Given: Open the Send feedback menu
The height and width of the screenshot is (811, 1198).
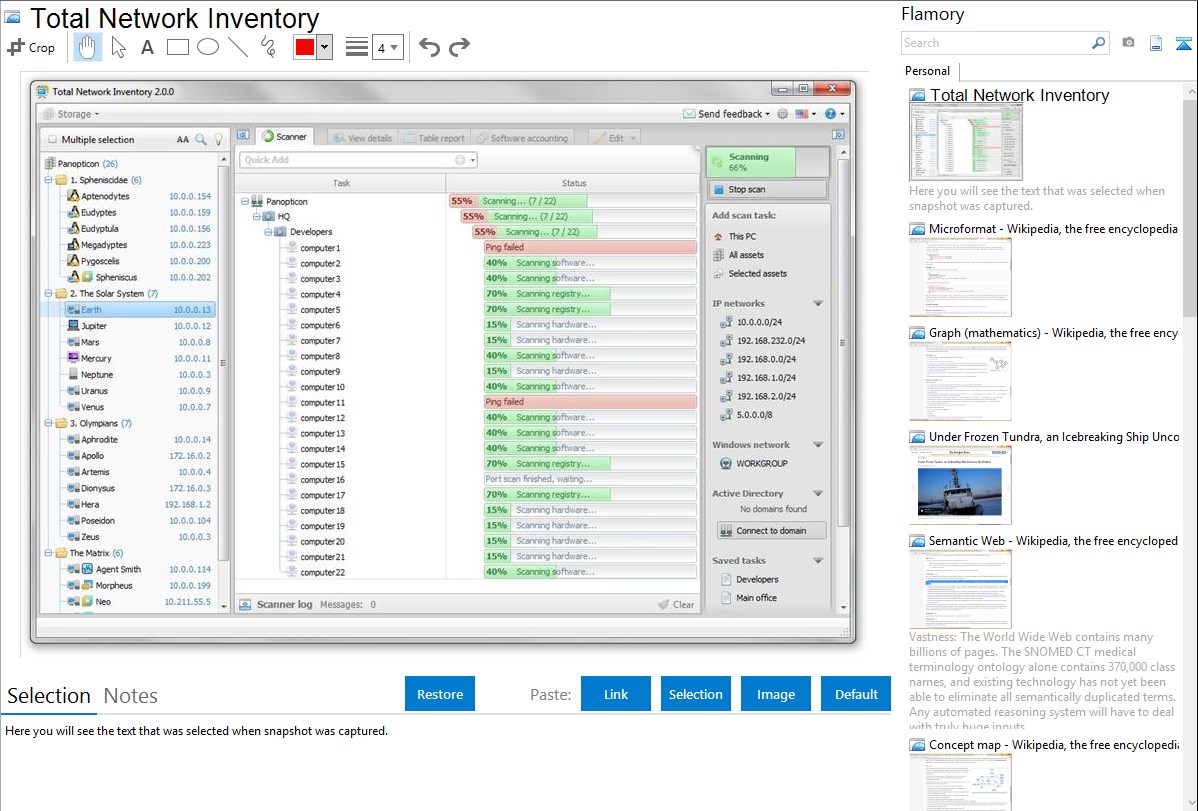Looking at the screenshot, I should pyautogui.click(x=727, y=114).
